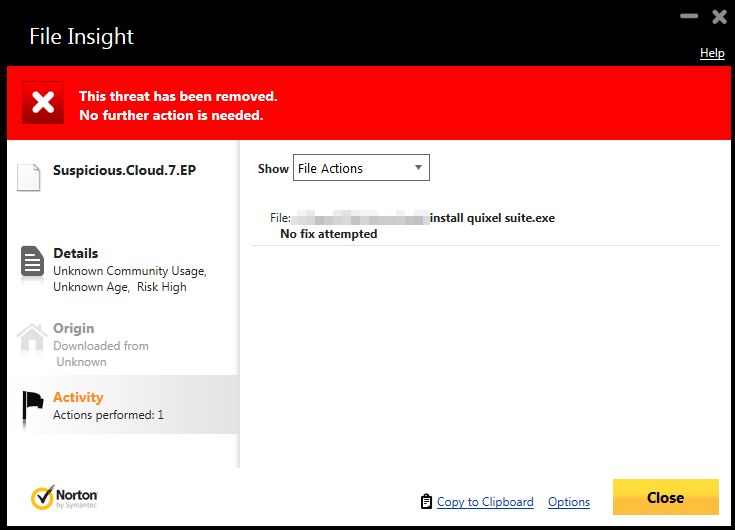
Task: Select the Activity tab
Action: pos(123,405)
